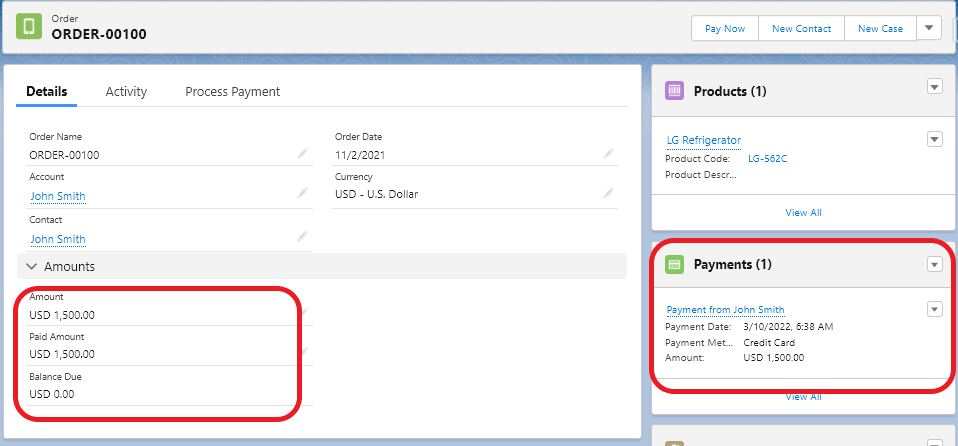Select Currency value USD - U.S. Dollar
The width and height of the screenshot is (958, 446).
click(x=376, y=194)
